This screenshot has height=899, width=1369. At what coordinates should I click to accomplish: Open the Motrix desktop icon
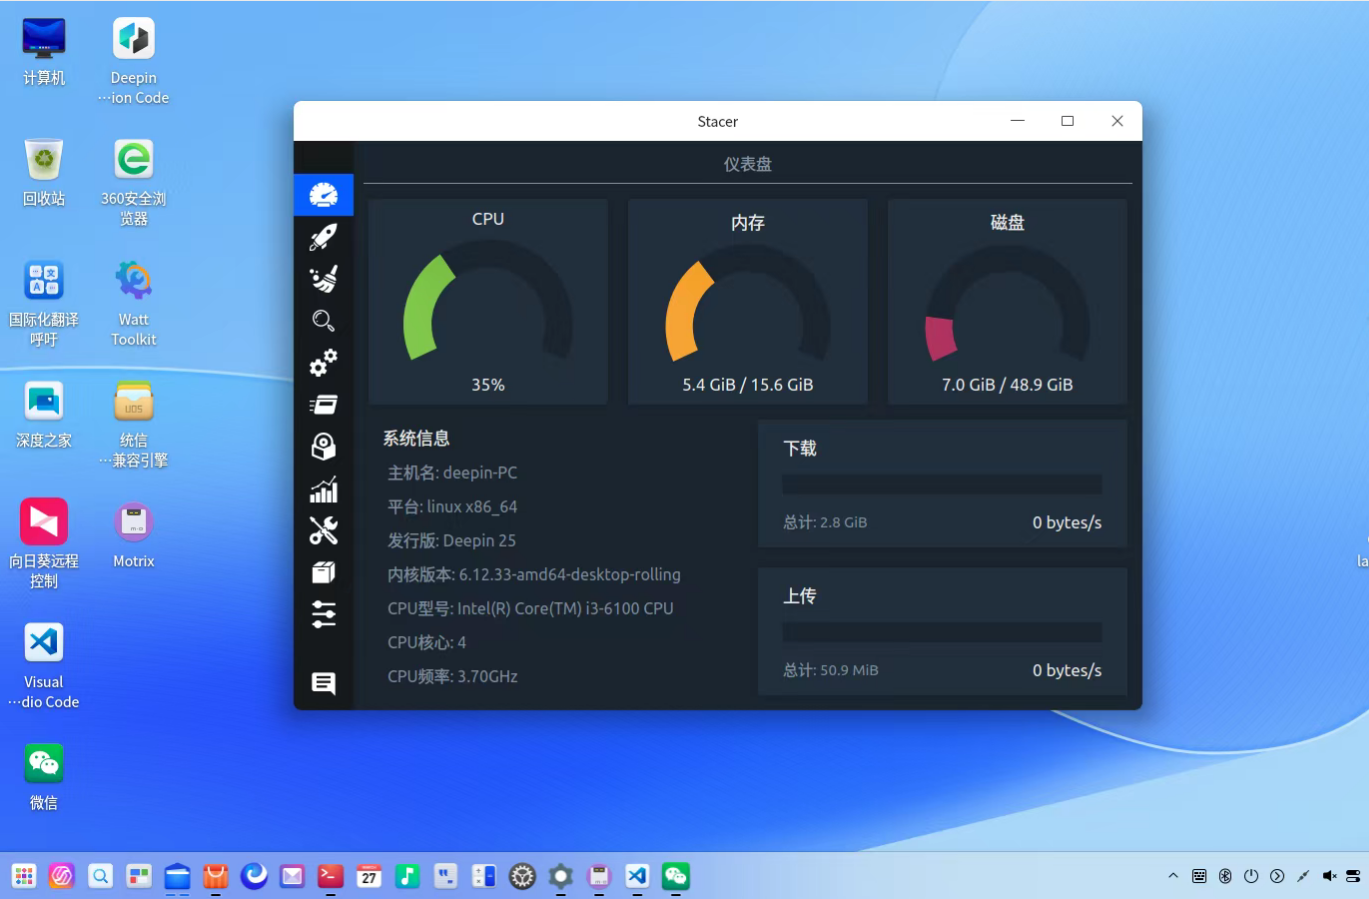(x=134, y=535)
